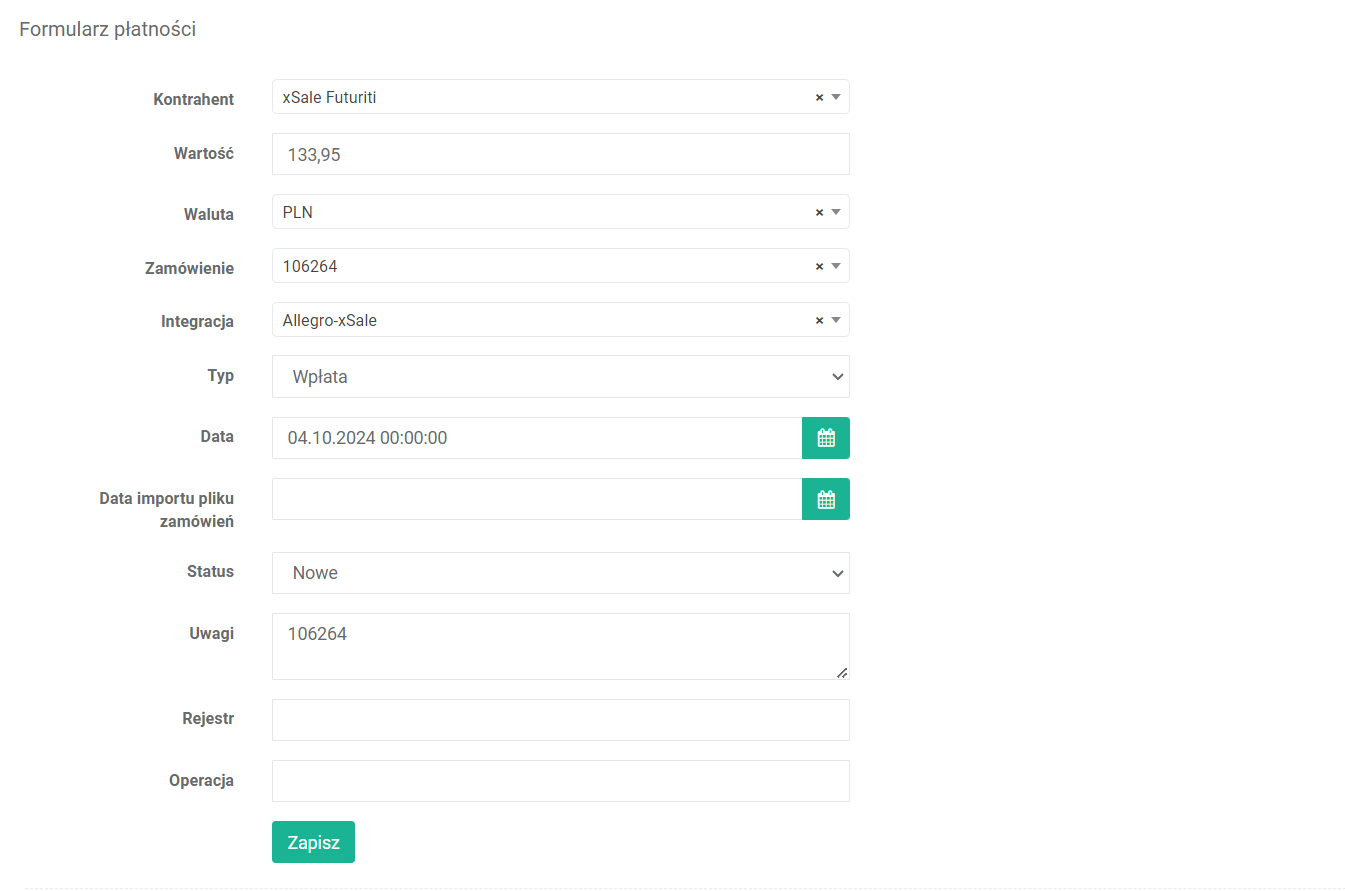Open the Zamówienie dropdown list
This screenshot has width=1345, height=891.
[x=837, y=267]
